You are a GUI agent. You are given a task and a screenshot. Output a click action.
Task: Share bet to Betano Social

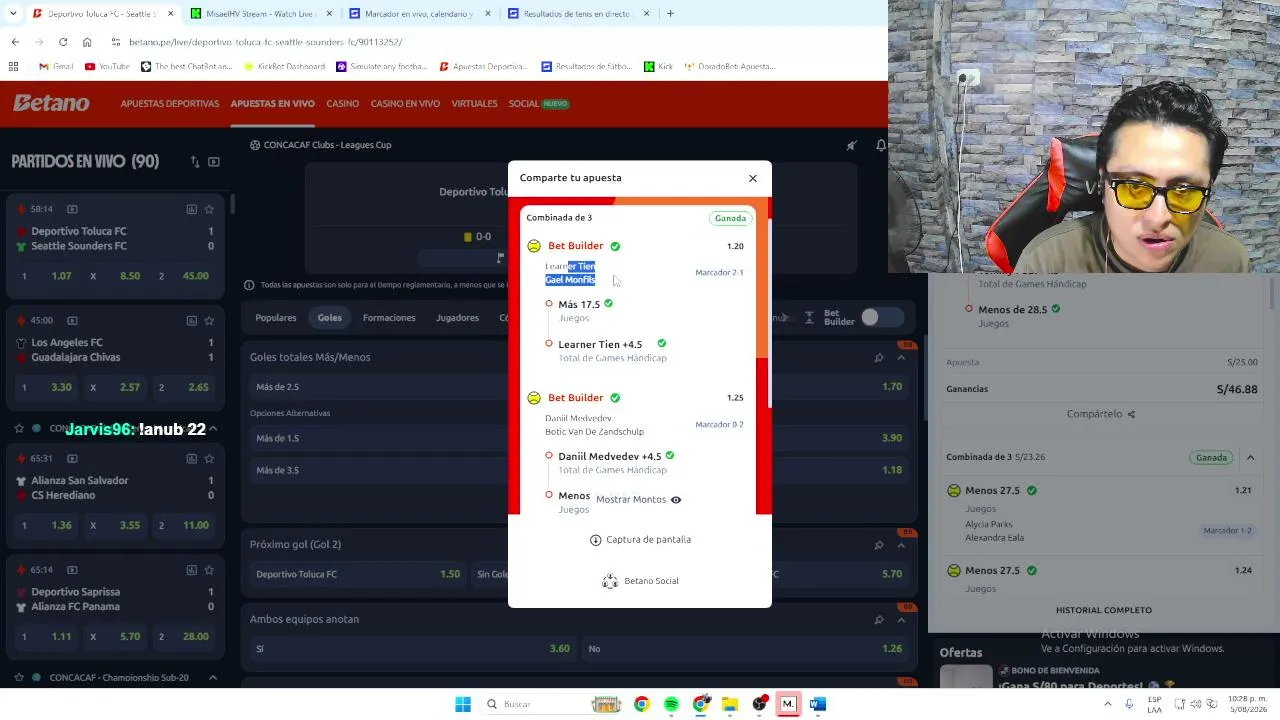[640, 581]
